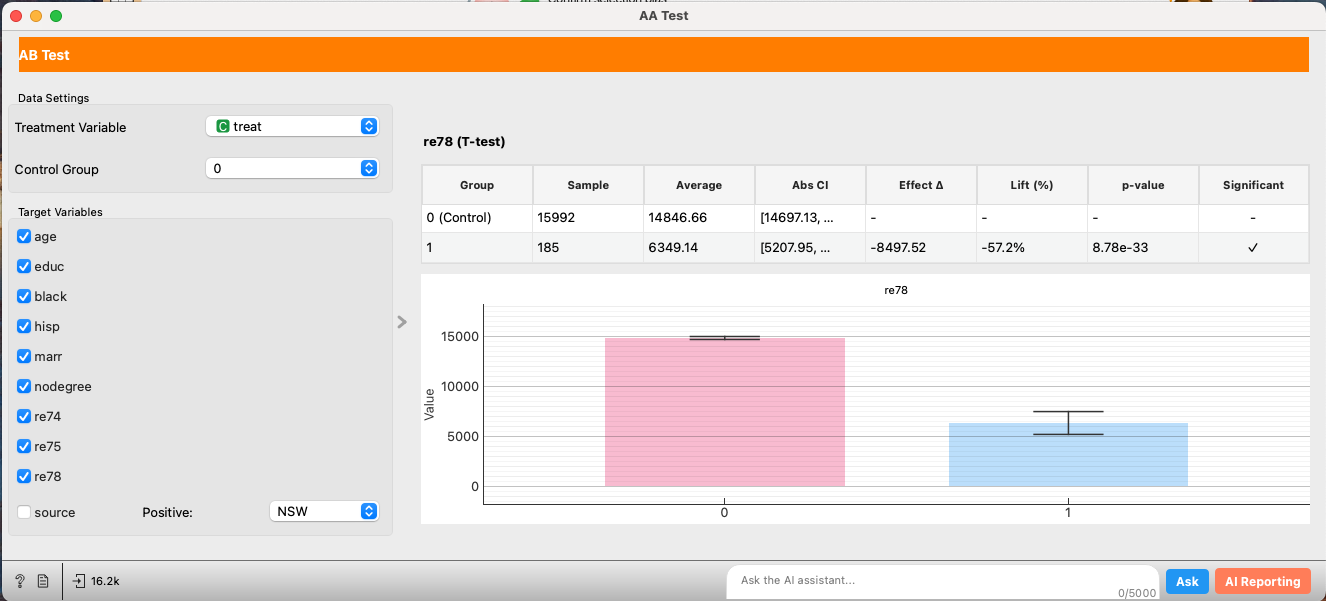Click the help question mark icon
Image resolution: width=1326 pixels, height=601 pixels.
pyautogui.click(x=20, y=581)
